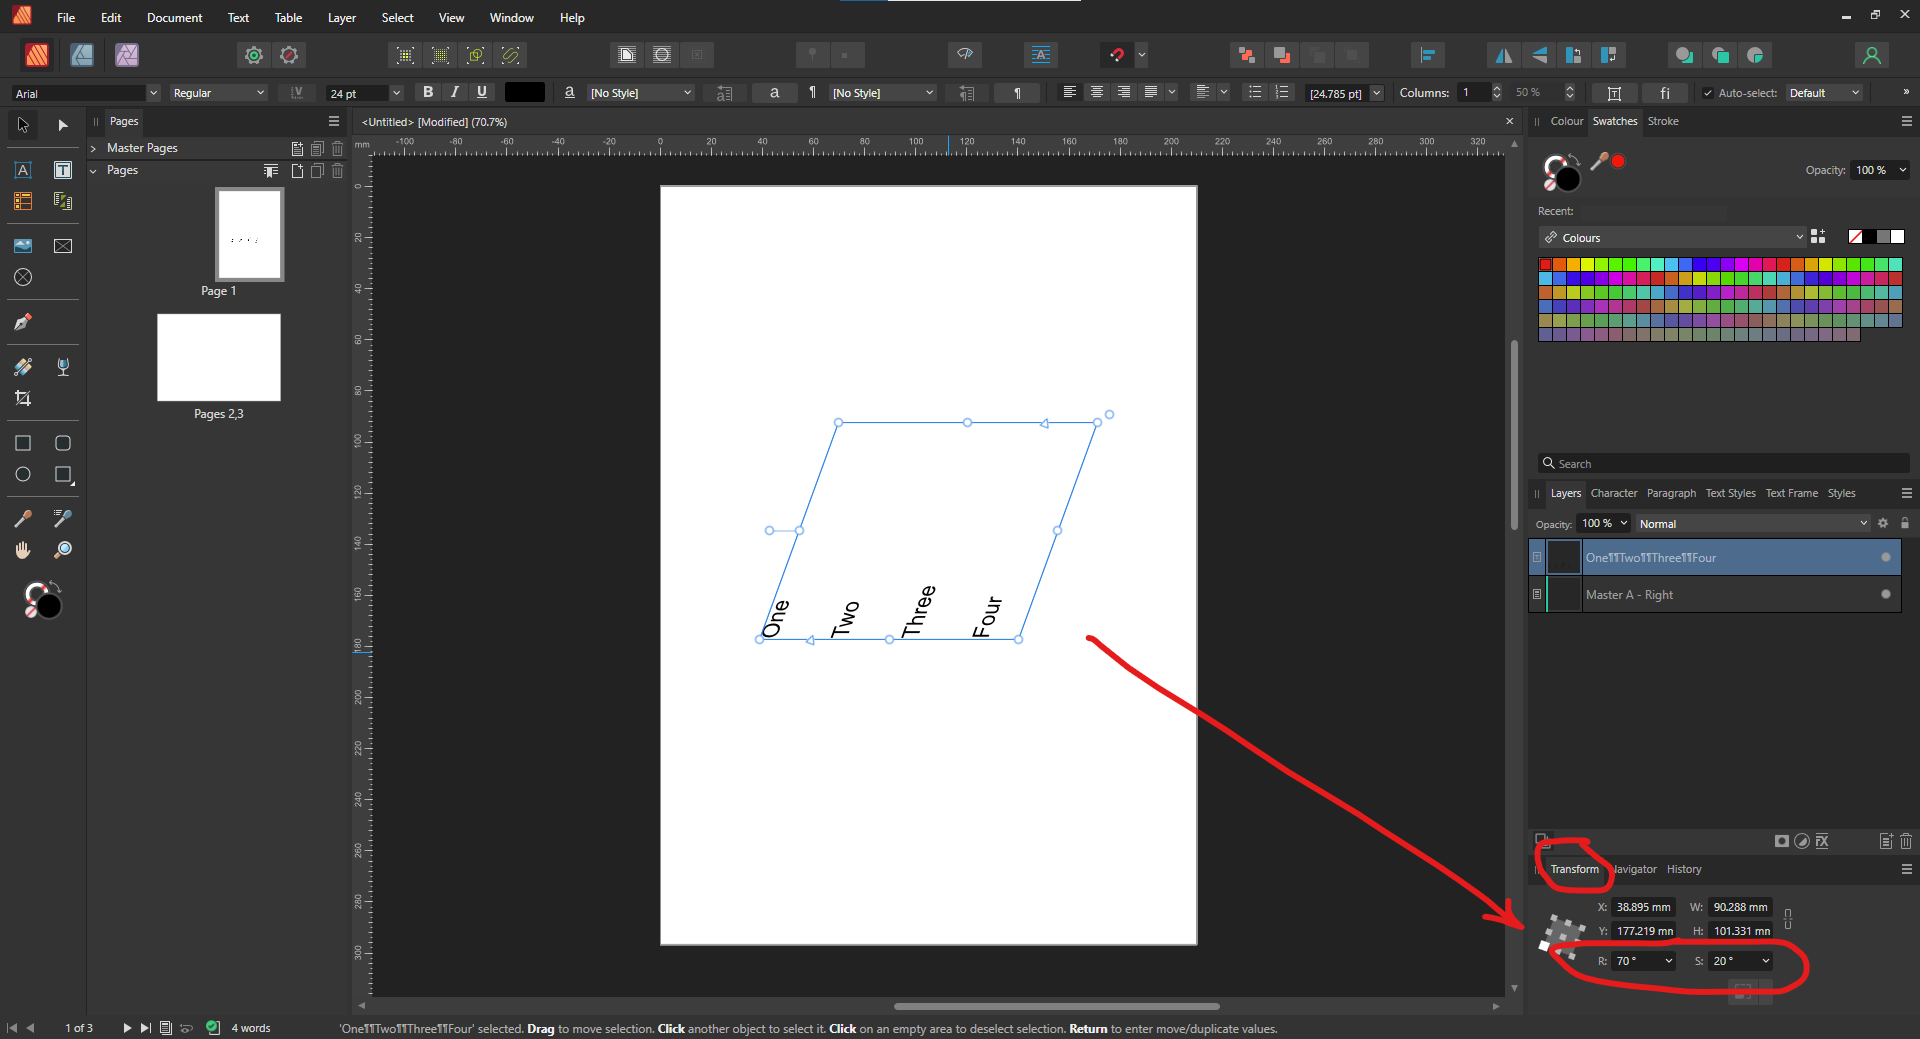Open shear 20° dropdown in Transform
The image size is (1920, 1039).
[x=1765, y=961]
